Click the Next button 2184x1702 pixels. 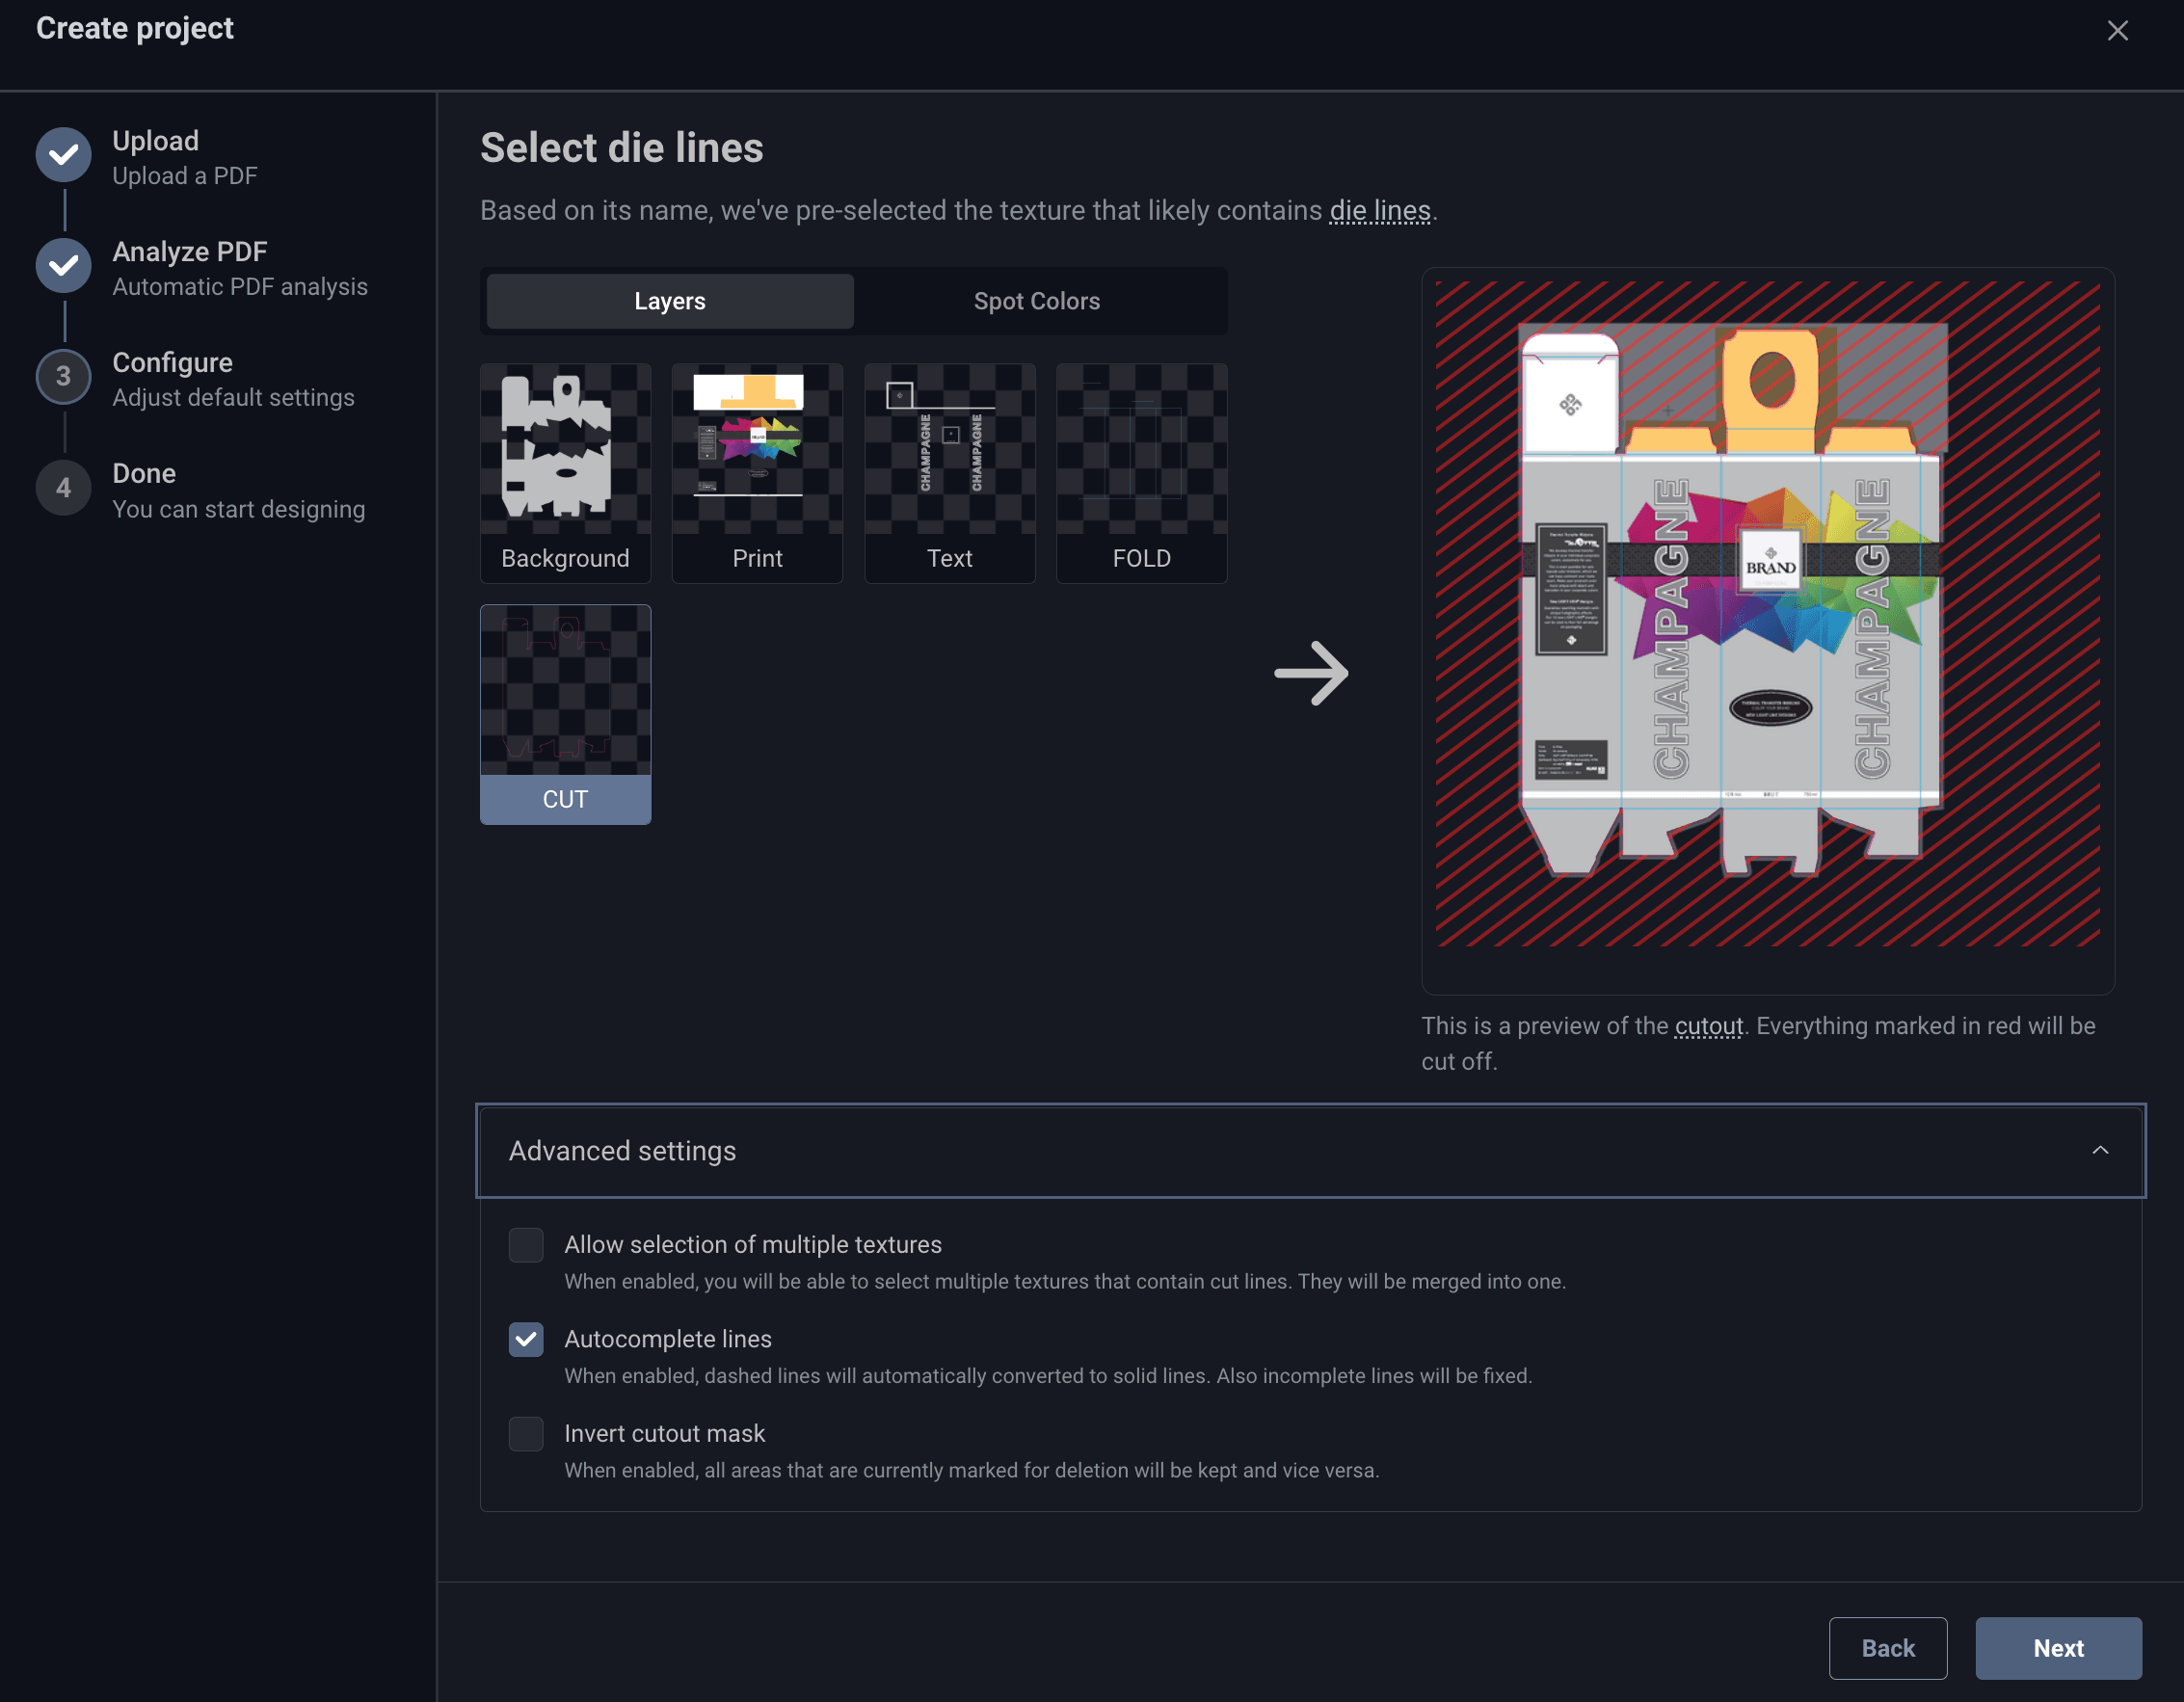2058,1648
